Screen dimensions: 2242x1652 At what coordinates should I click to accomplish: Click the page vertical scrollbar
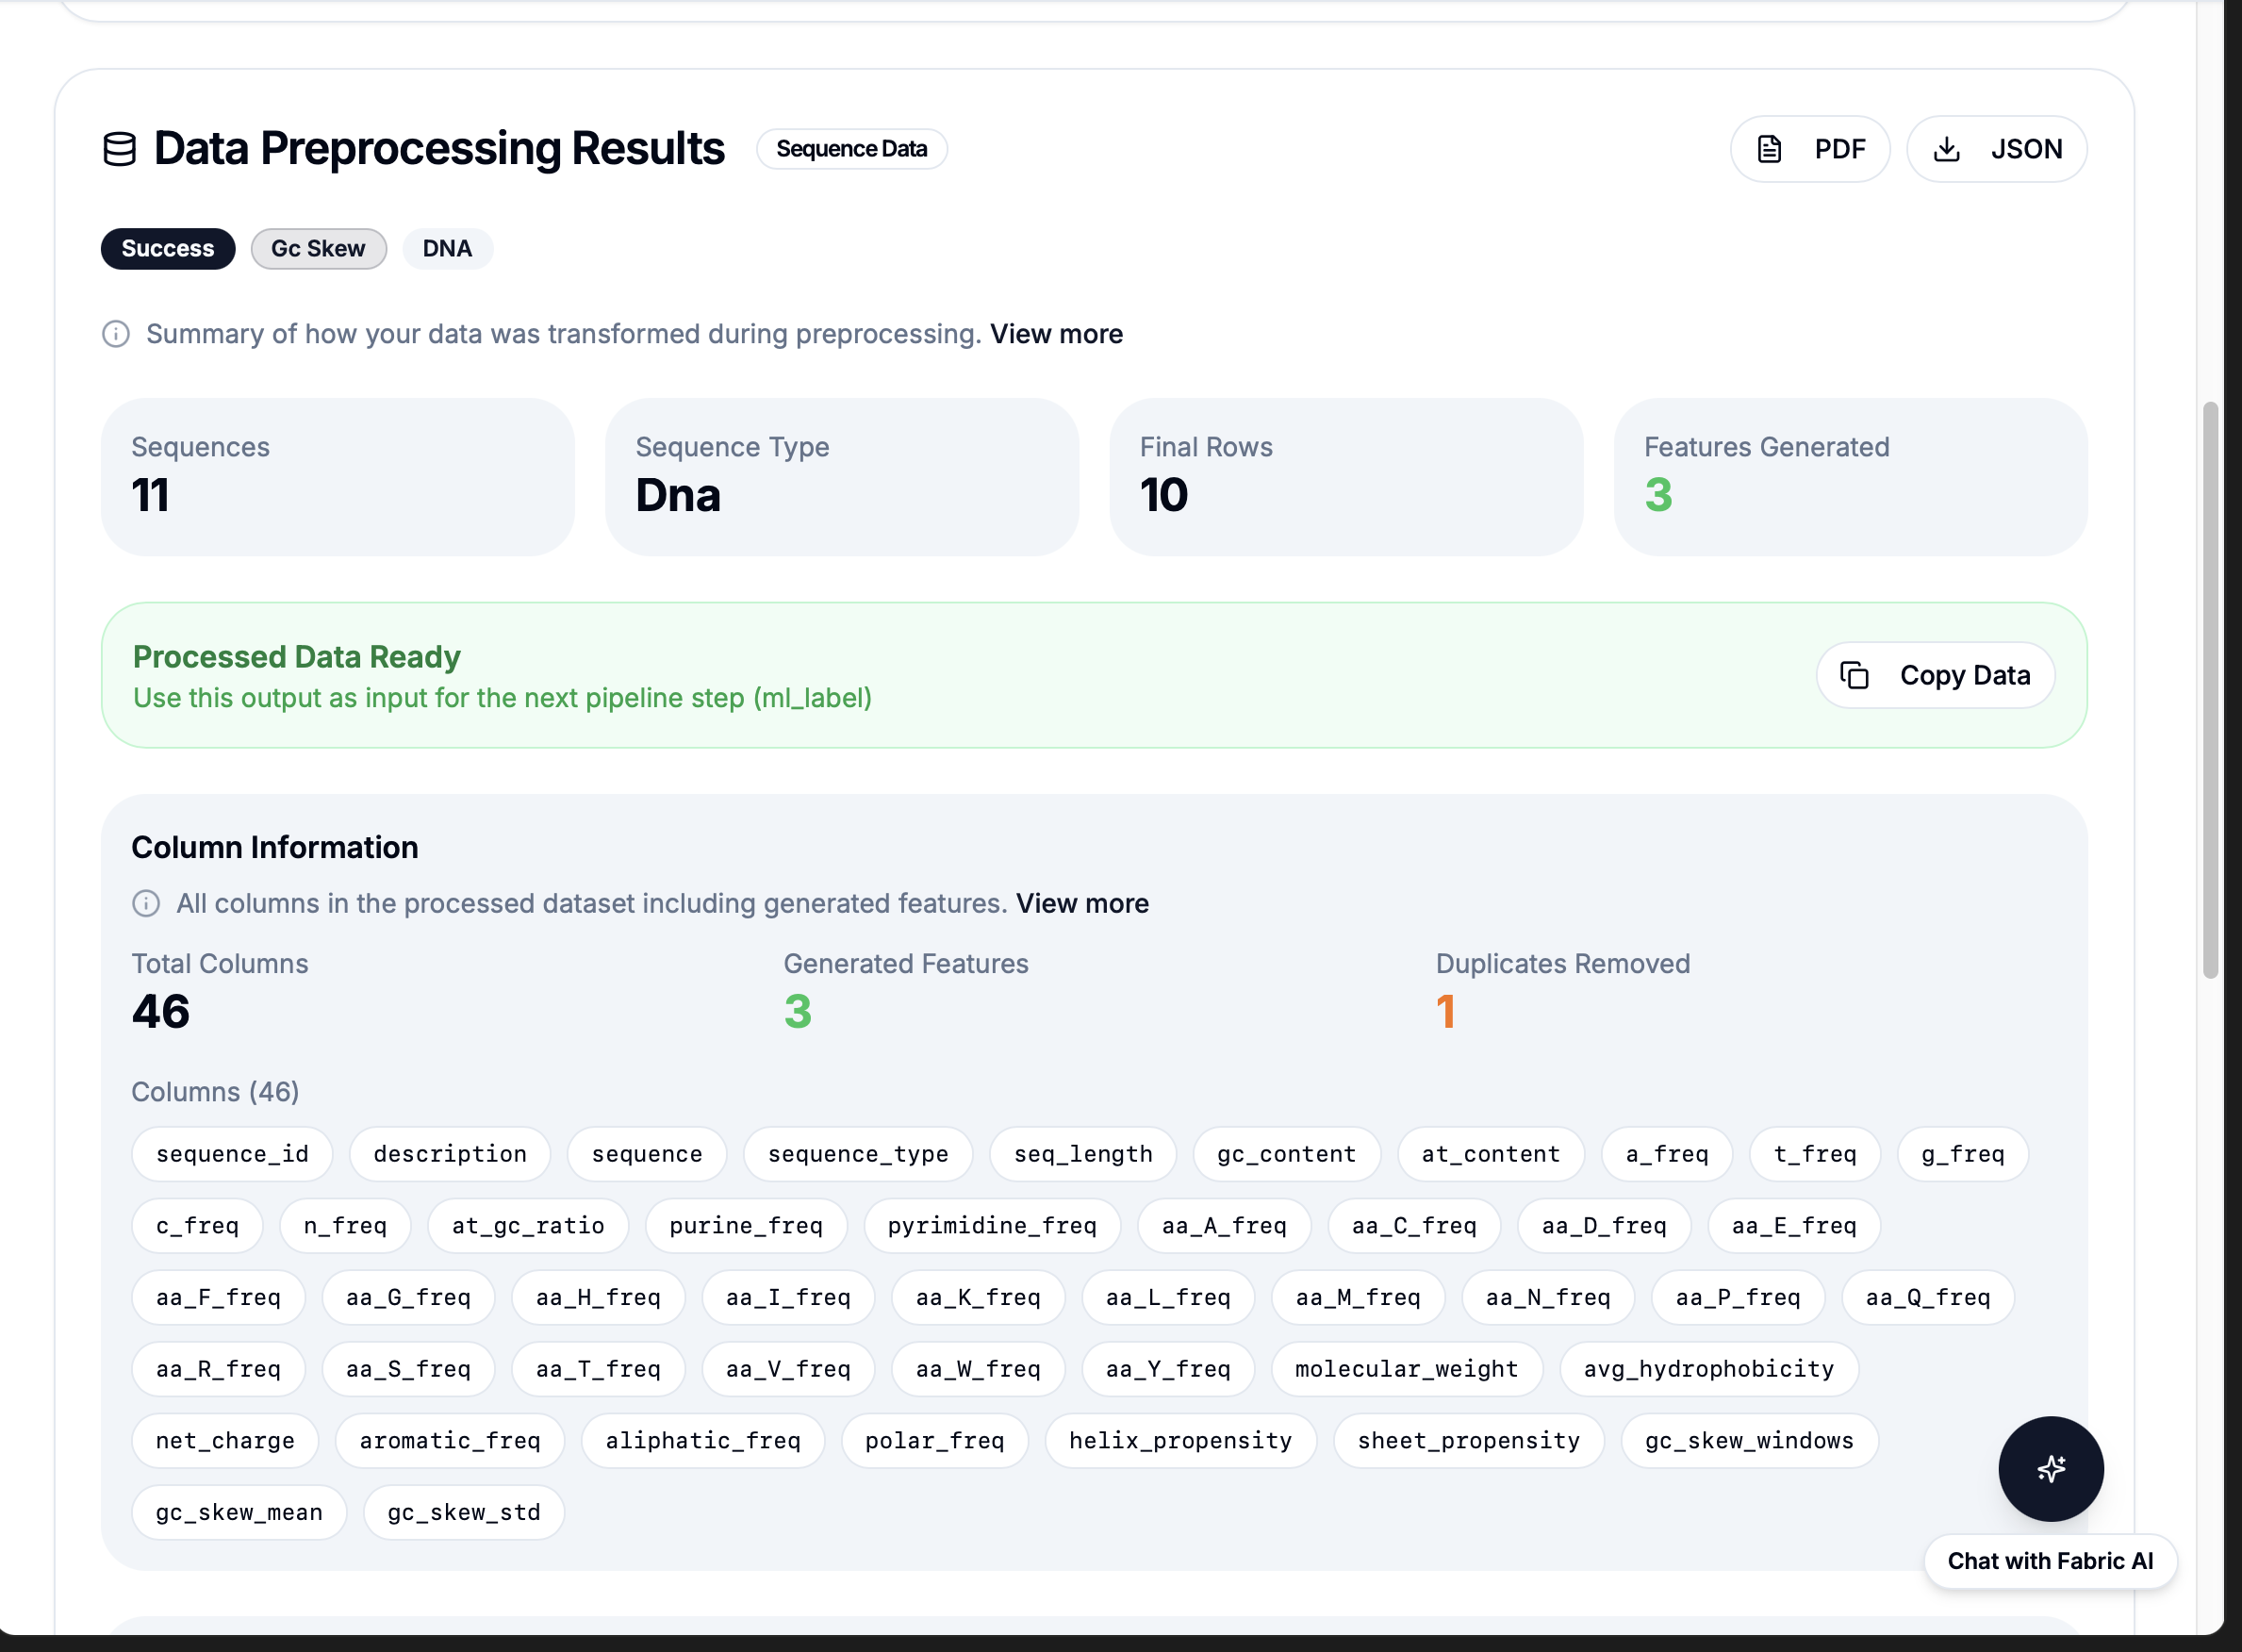[x=2210, y=690]
